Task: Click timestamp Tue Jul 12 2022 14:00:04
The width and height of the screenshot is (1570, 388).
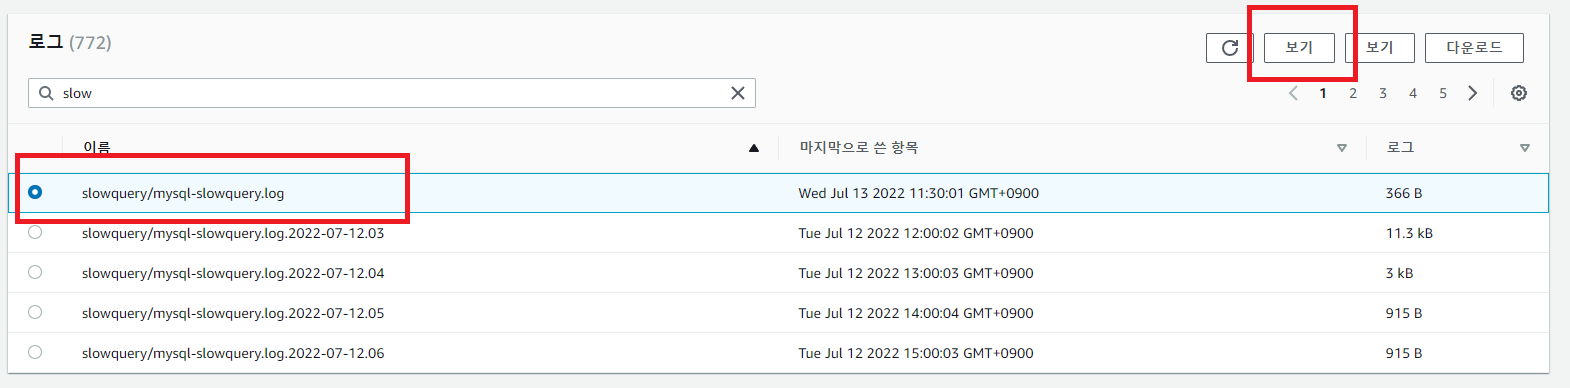Action: click(x=916, y=313)
